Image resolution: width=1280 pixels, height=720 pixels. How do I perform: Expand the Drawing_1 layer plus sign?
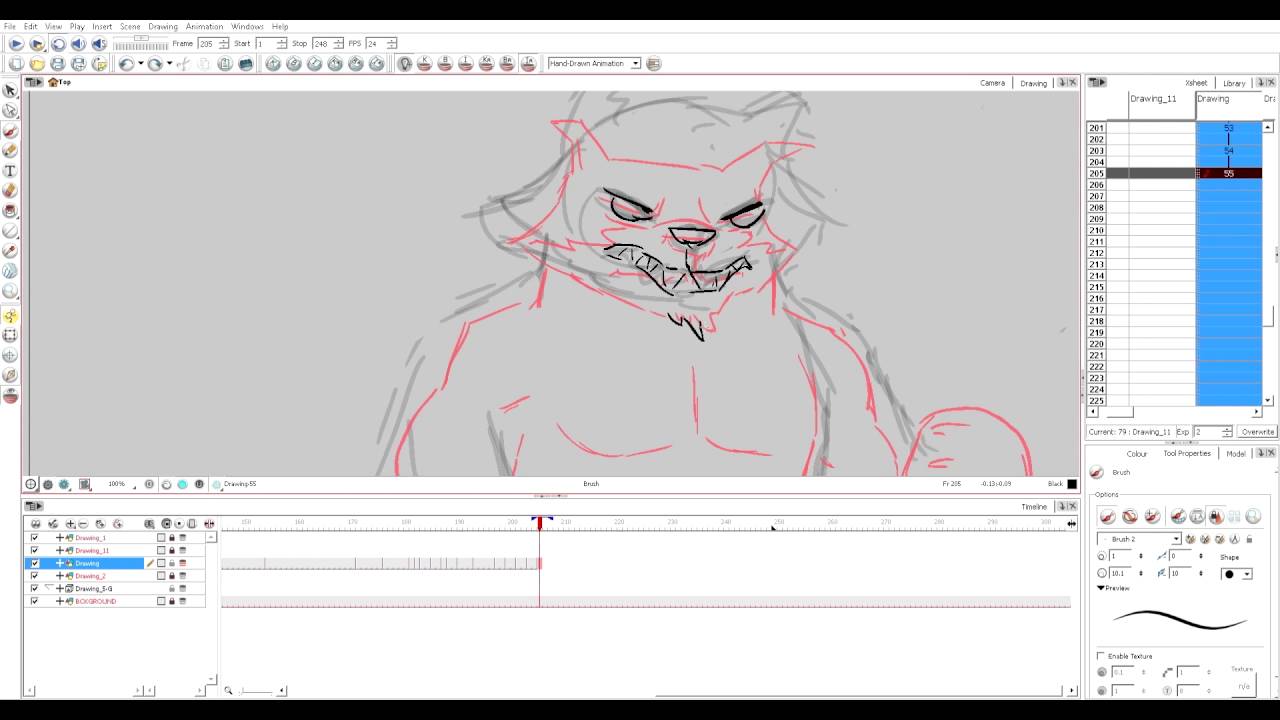tap(59, 538)
